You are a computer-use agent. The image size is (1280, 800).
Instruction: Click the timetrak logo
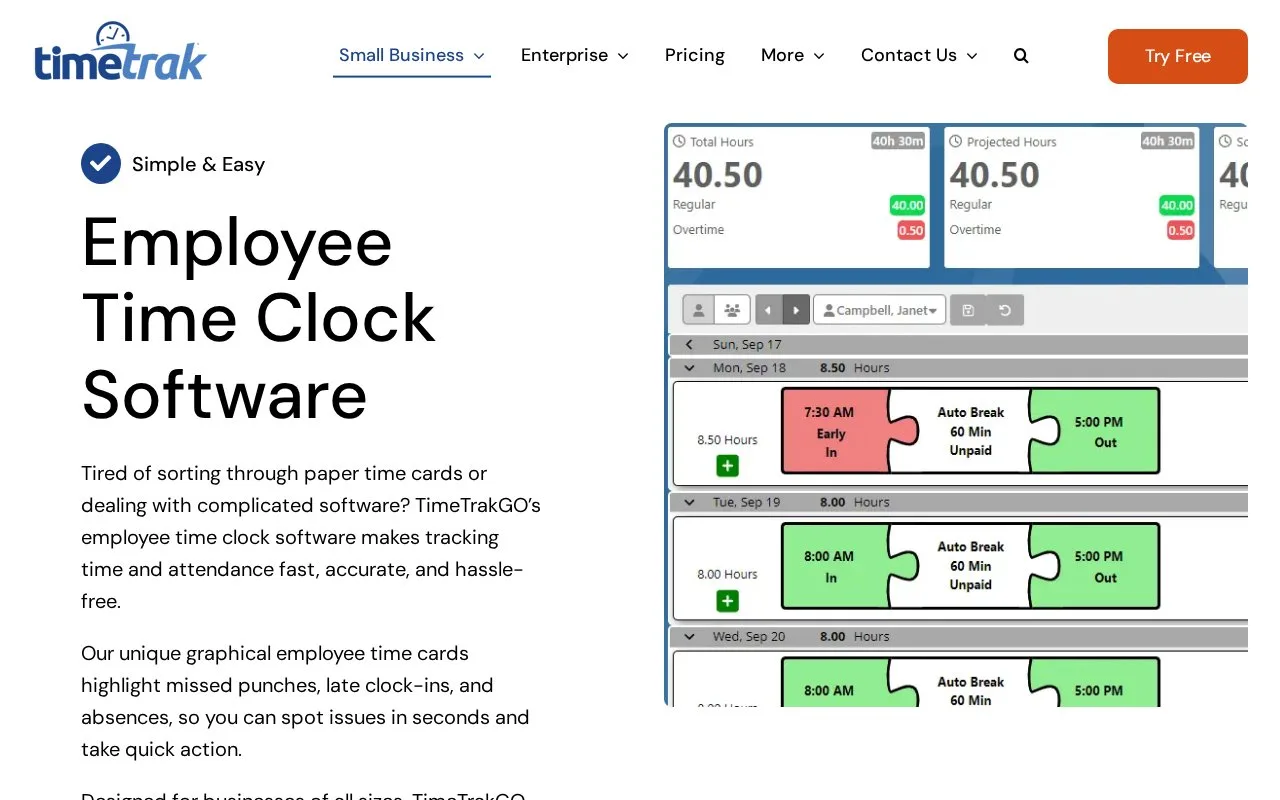click(120, 51)
